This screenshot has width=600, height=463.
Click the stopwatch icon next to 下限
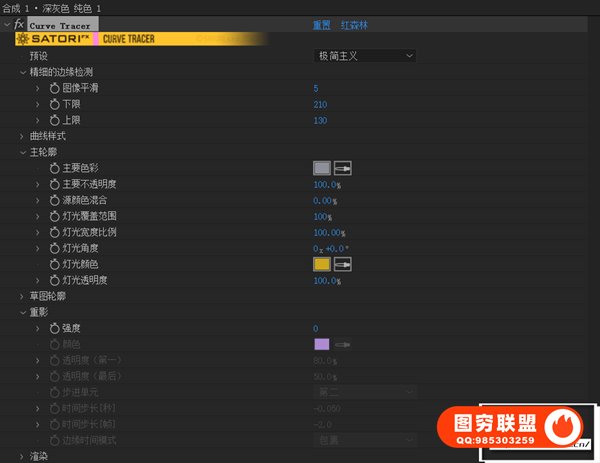tap(55, 104)
